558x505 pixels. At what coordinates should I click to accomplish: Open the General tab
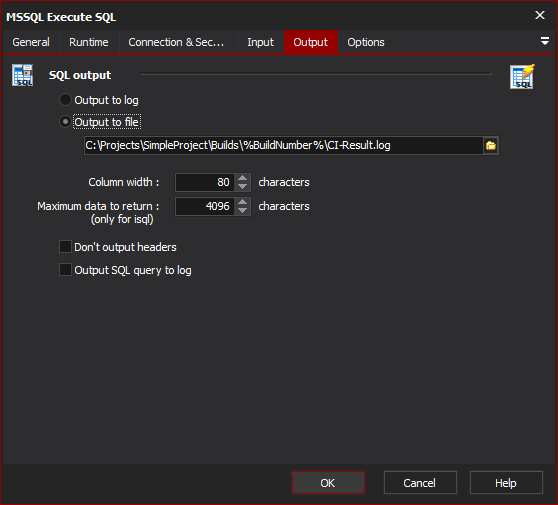[31, 42]
